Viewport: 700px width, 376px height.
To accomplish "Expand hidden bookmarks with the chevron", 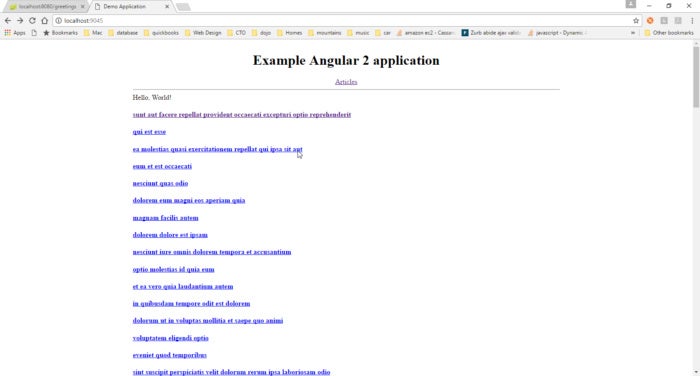I will [x=633, y=33].
